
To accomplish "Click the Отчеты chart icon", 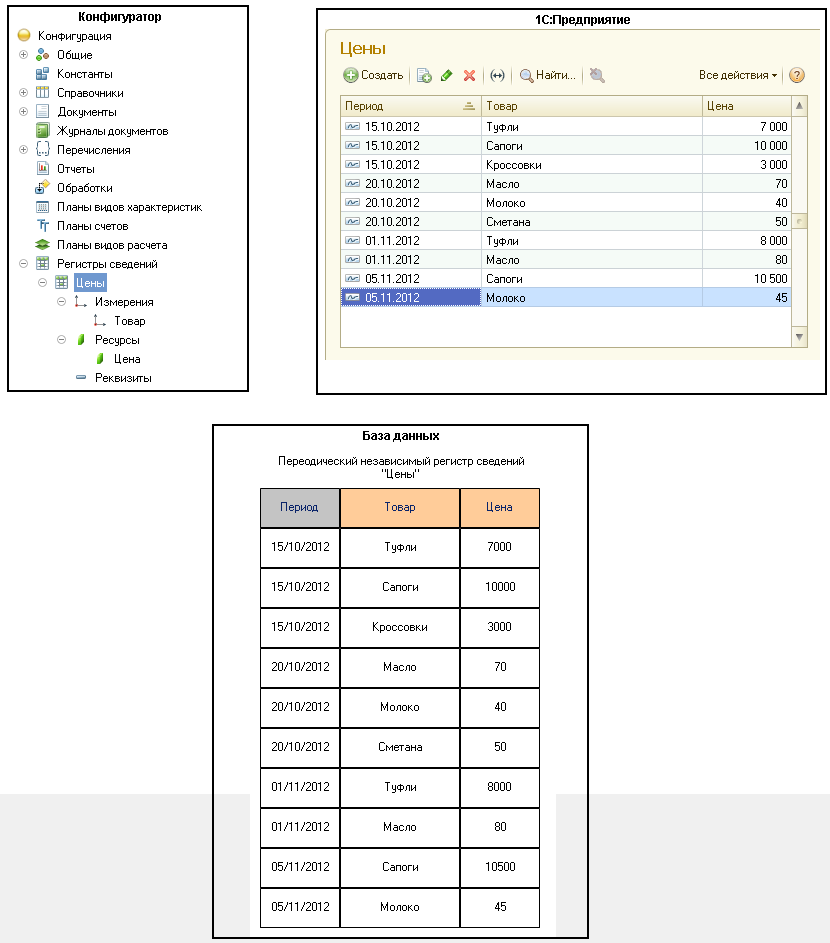I will (42, 168).
